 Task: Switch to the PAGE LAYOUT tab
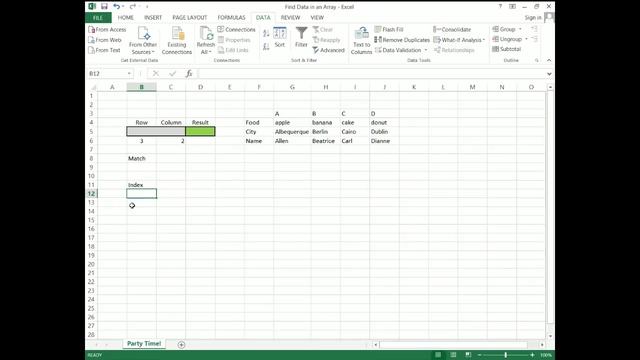[x=190, y=18]
